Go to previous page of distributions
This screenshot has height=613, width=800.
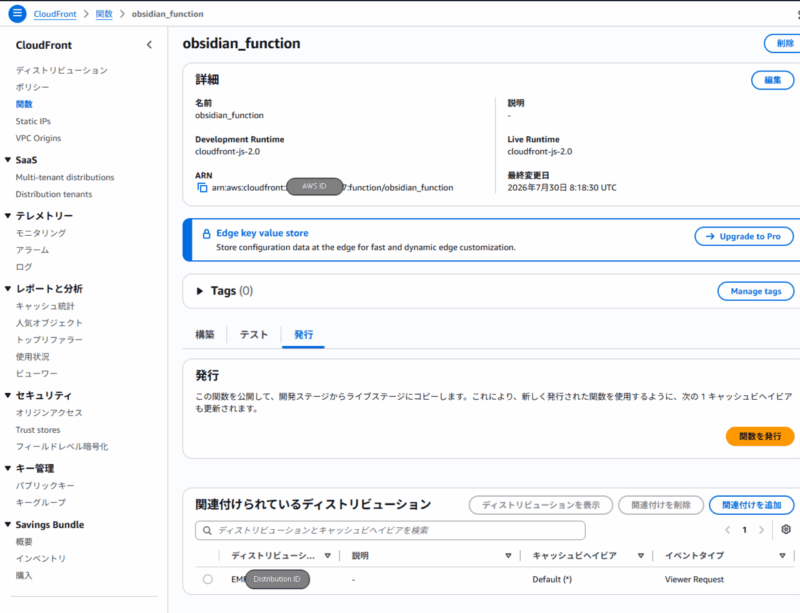[x=728, y=530]
